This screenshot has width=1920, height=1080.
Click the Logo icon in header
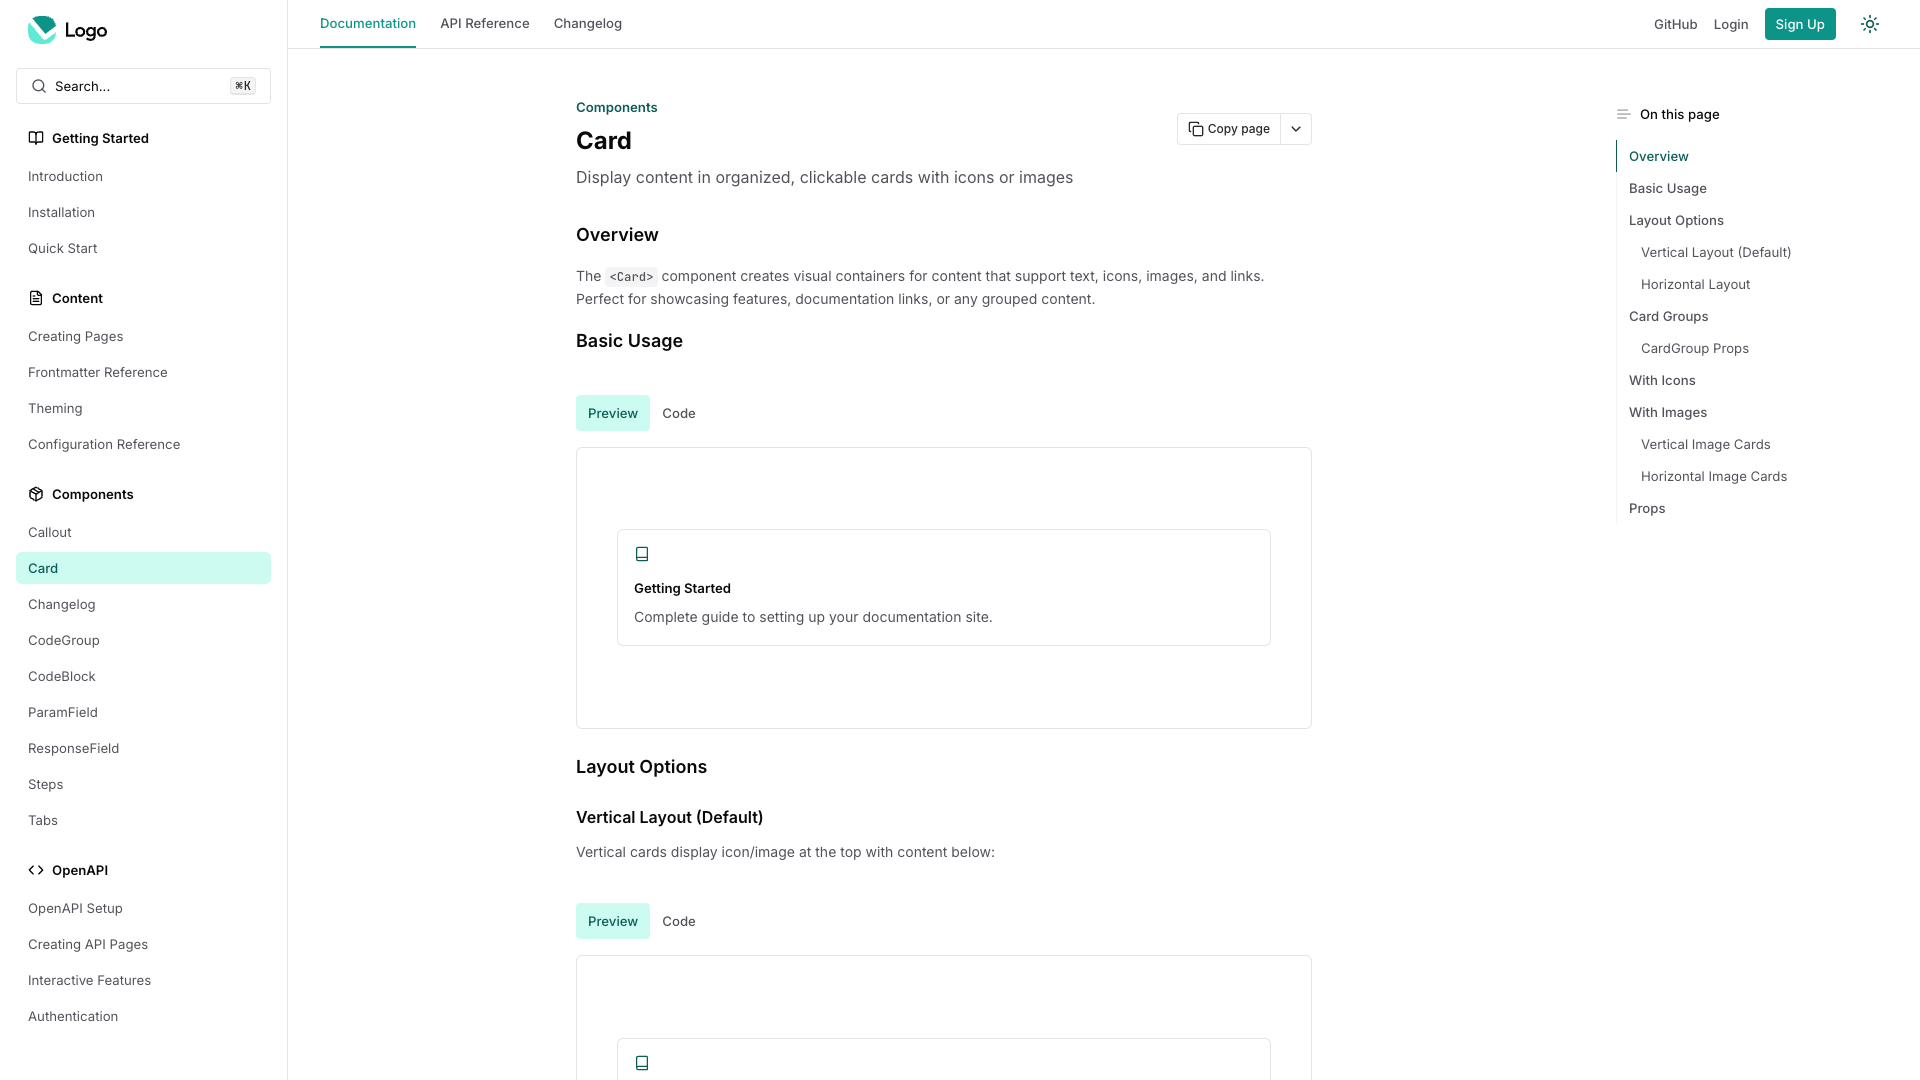click(42, 30)
